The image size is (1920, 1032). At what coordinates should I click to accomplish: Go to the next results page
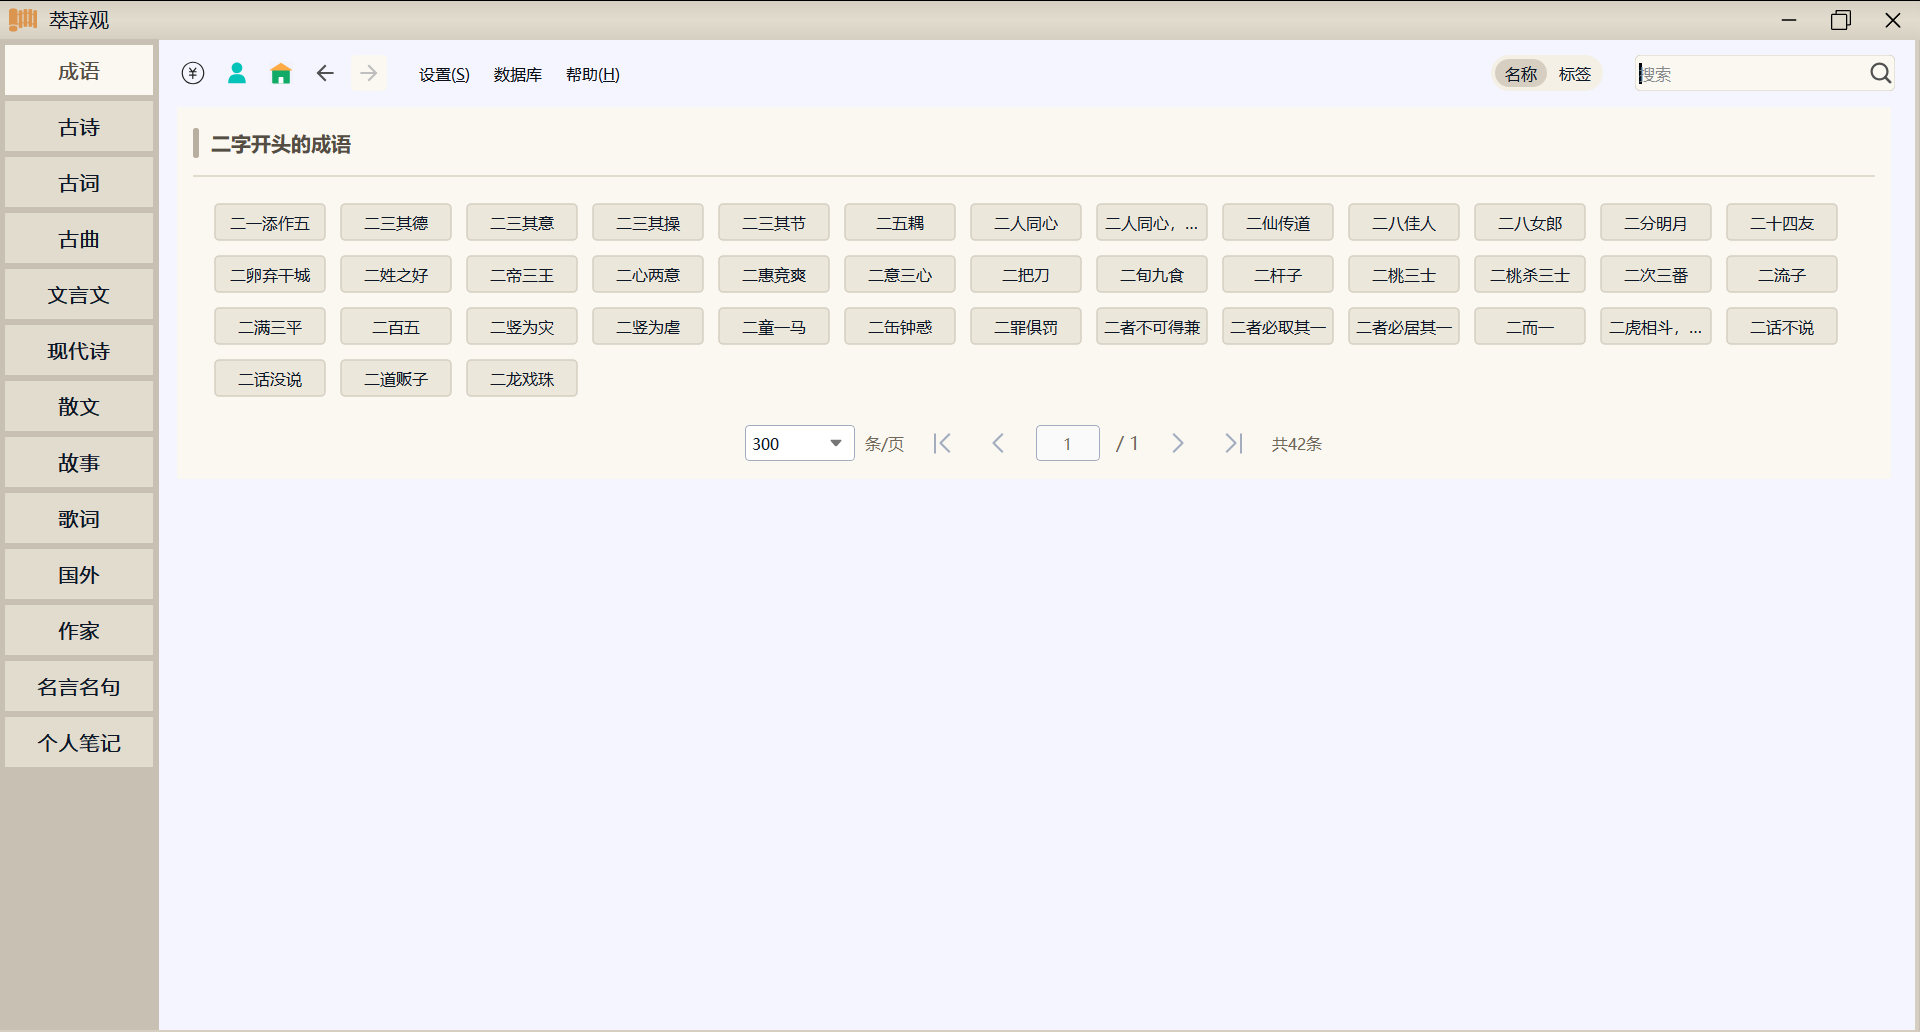[1178, 443]
